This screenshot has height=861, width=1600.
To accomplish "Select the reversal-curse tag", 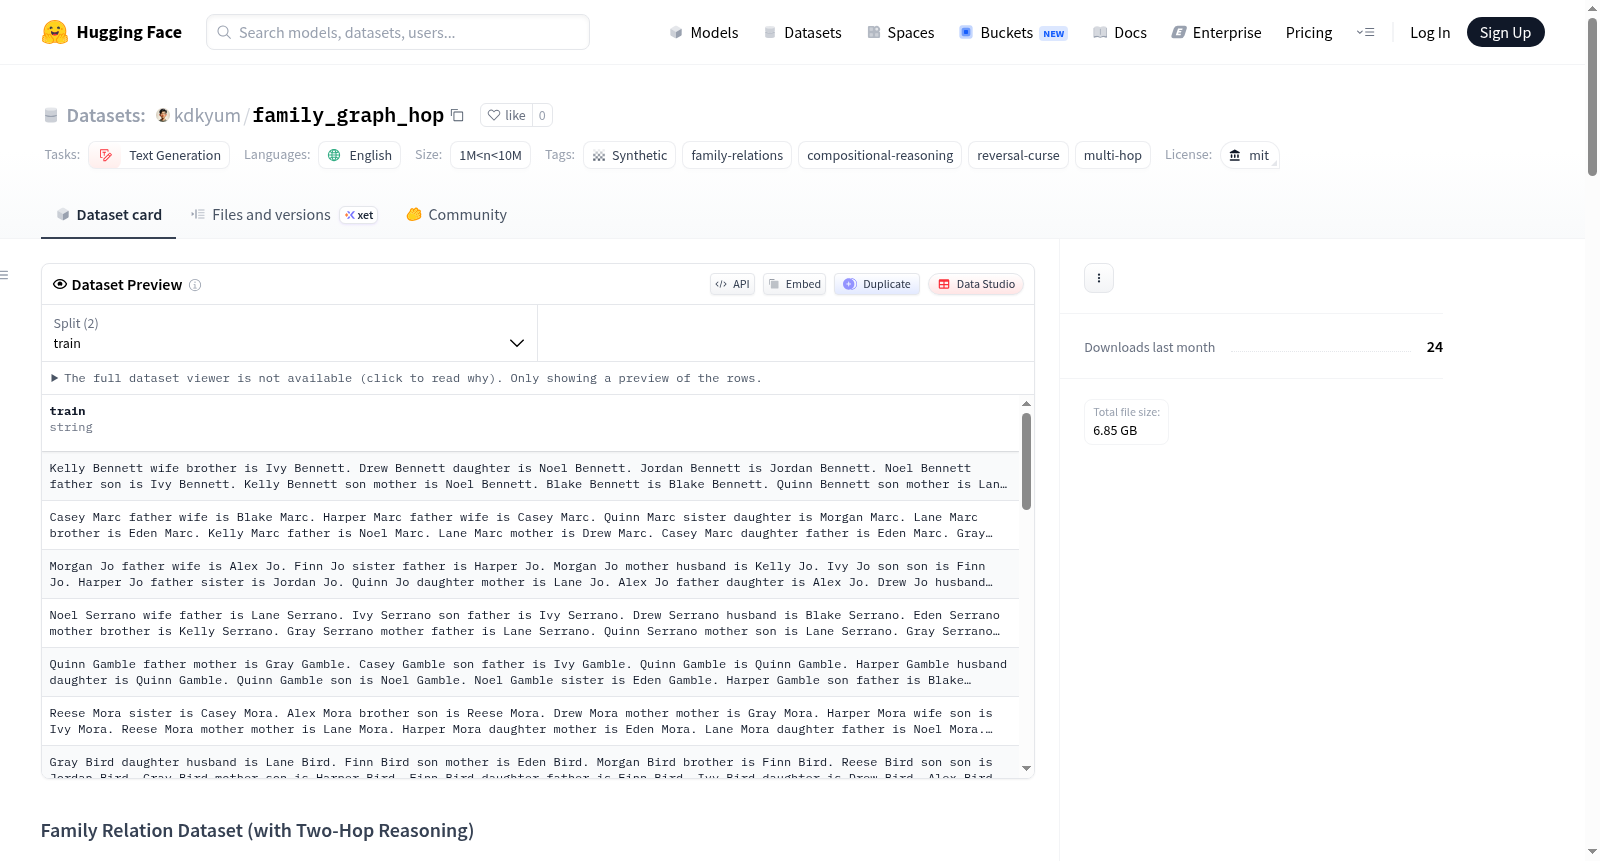I will click(x=1018, y=155).
